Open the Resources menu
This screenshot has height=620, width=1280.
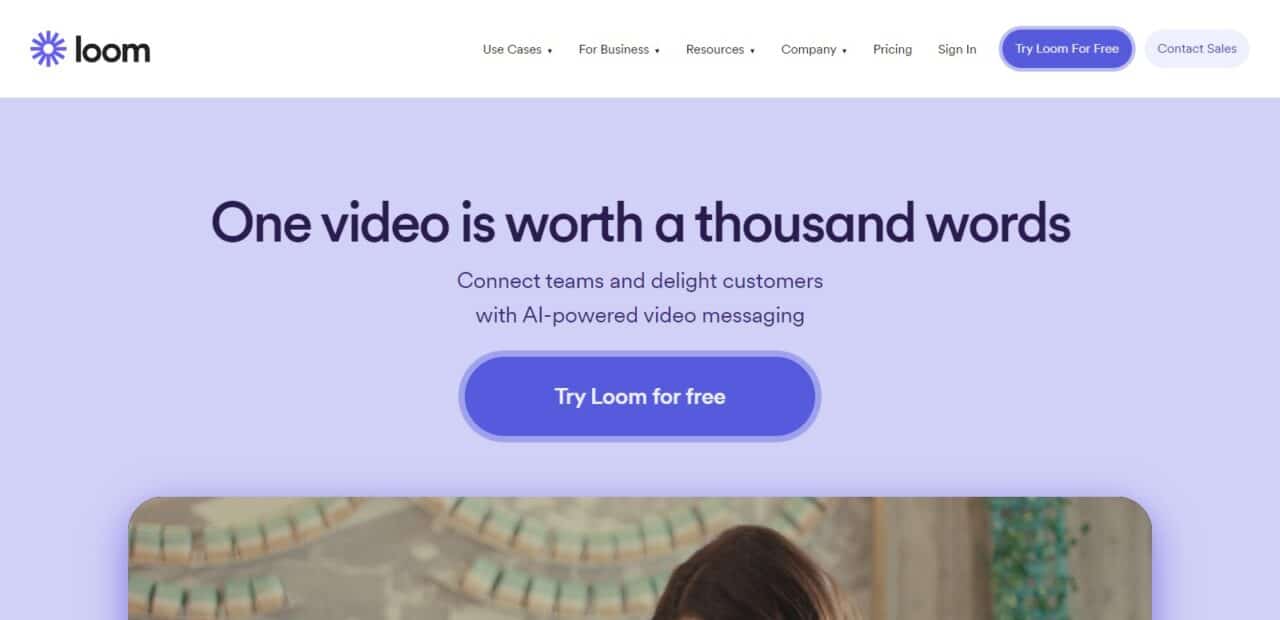tap(715, 49)
